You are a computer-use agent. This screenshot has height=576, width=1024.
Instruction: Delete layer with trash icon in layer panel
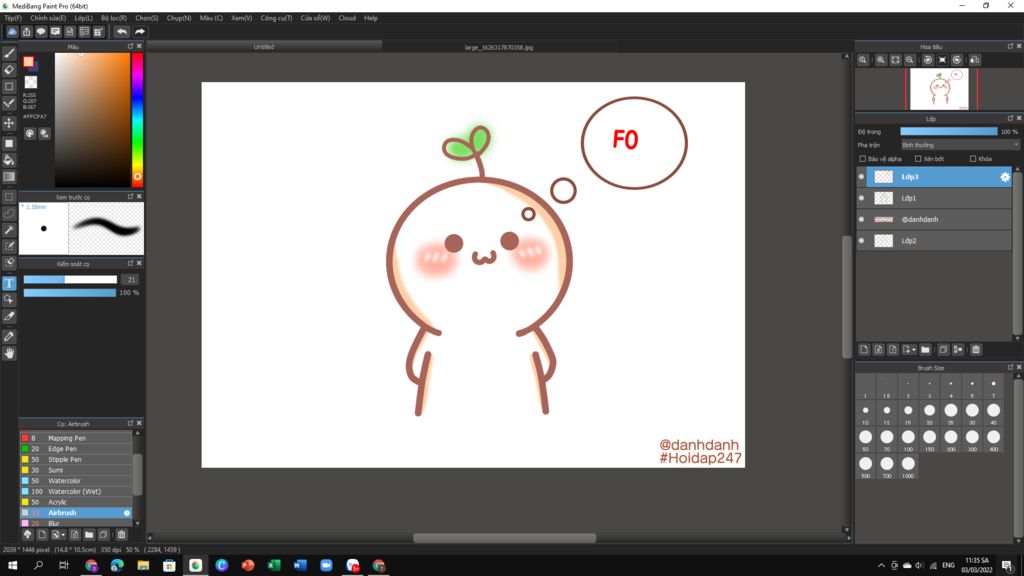click(x=976, y=350)
